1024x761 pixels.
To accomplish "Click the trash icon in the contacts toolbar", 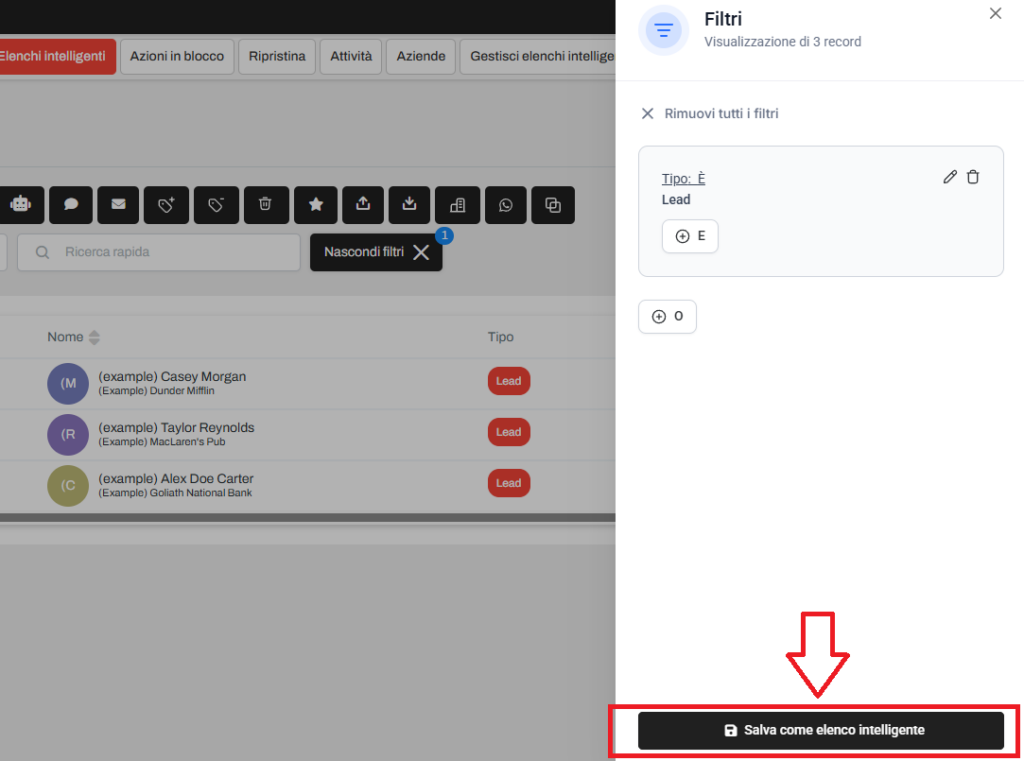I will pos(265,204).
